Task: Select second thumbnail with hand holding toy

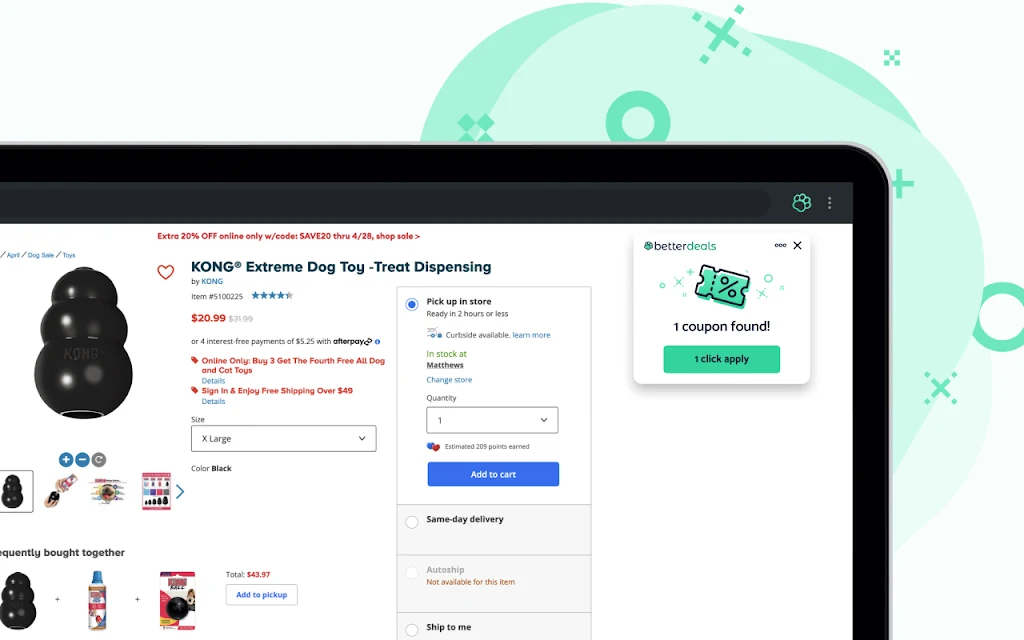Action: pos(61,491)
